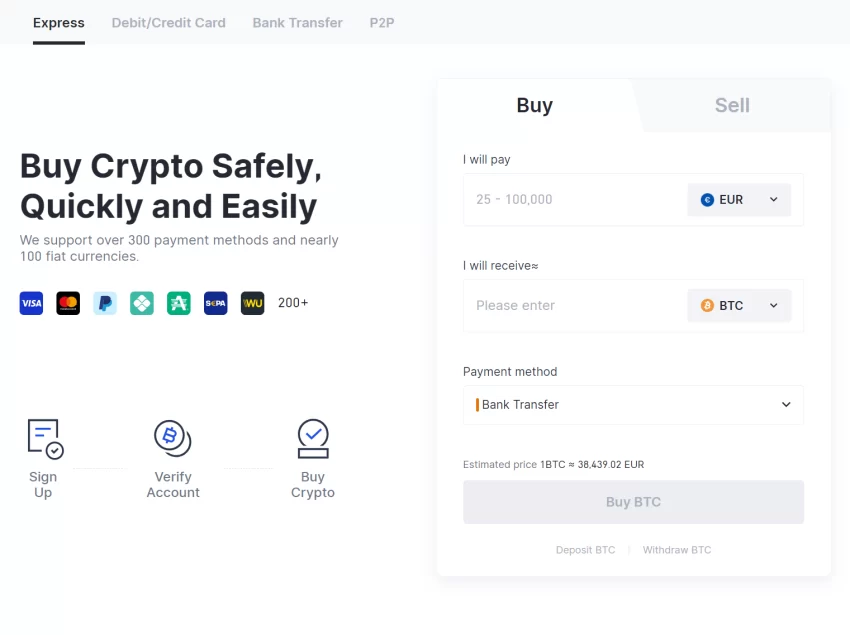Expand the Payment method dropdown
850x635 pixels.
tap(633, 405)
